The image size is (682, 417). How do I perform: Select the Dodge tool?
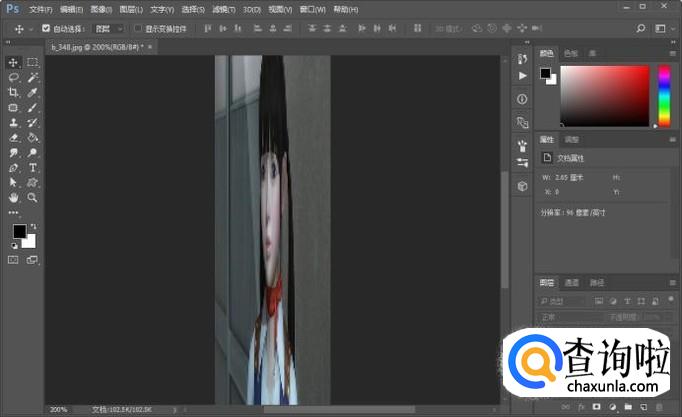pyautogui.click(x=32, y=153)
